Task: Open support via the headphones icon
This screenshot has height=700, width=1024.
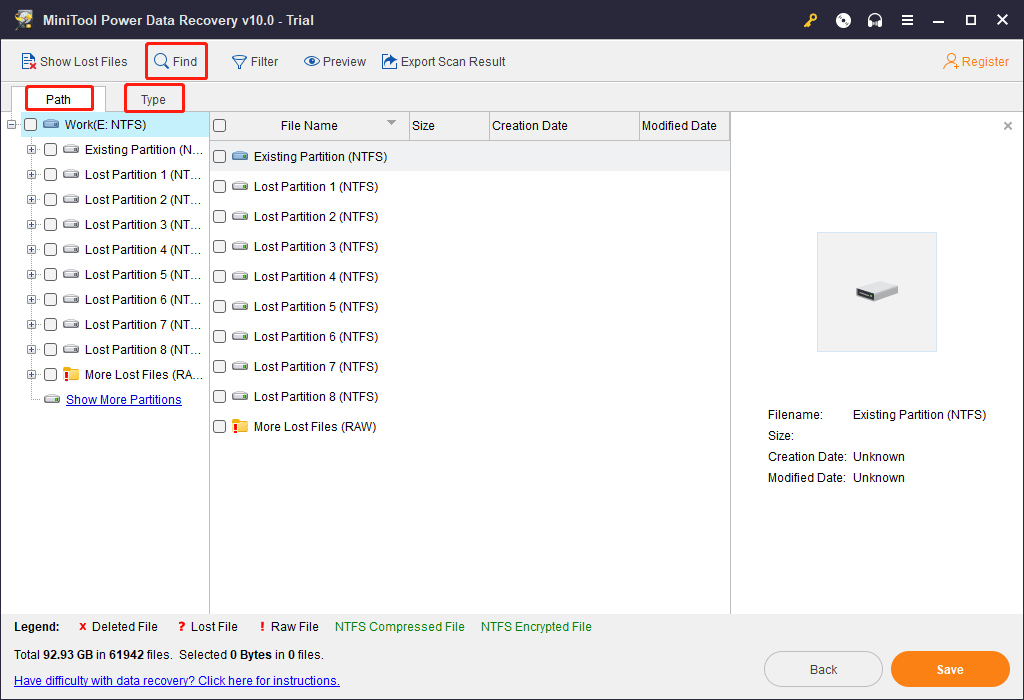Action: tap(875, 20)
